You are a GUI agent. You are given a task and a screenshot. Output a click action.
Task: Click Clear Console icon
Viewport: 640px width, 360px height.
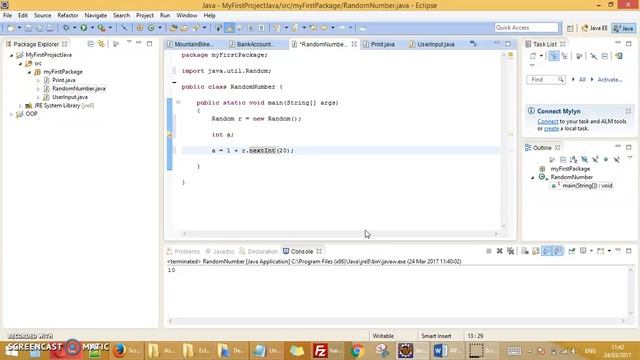(525, 251)
